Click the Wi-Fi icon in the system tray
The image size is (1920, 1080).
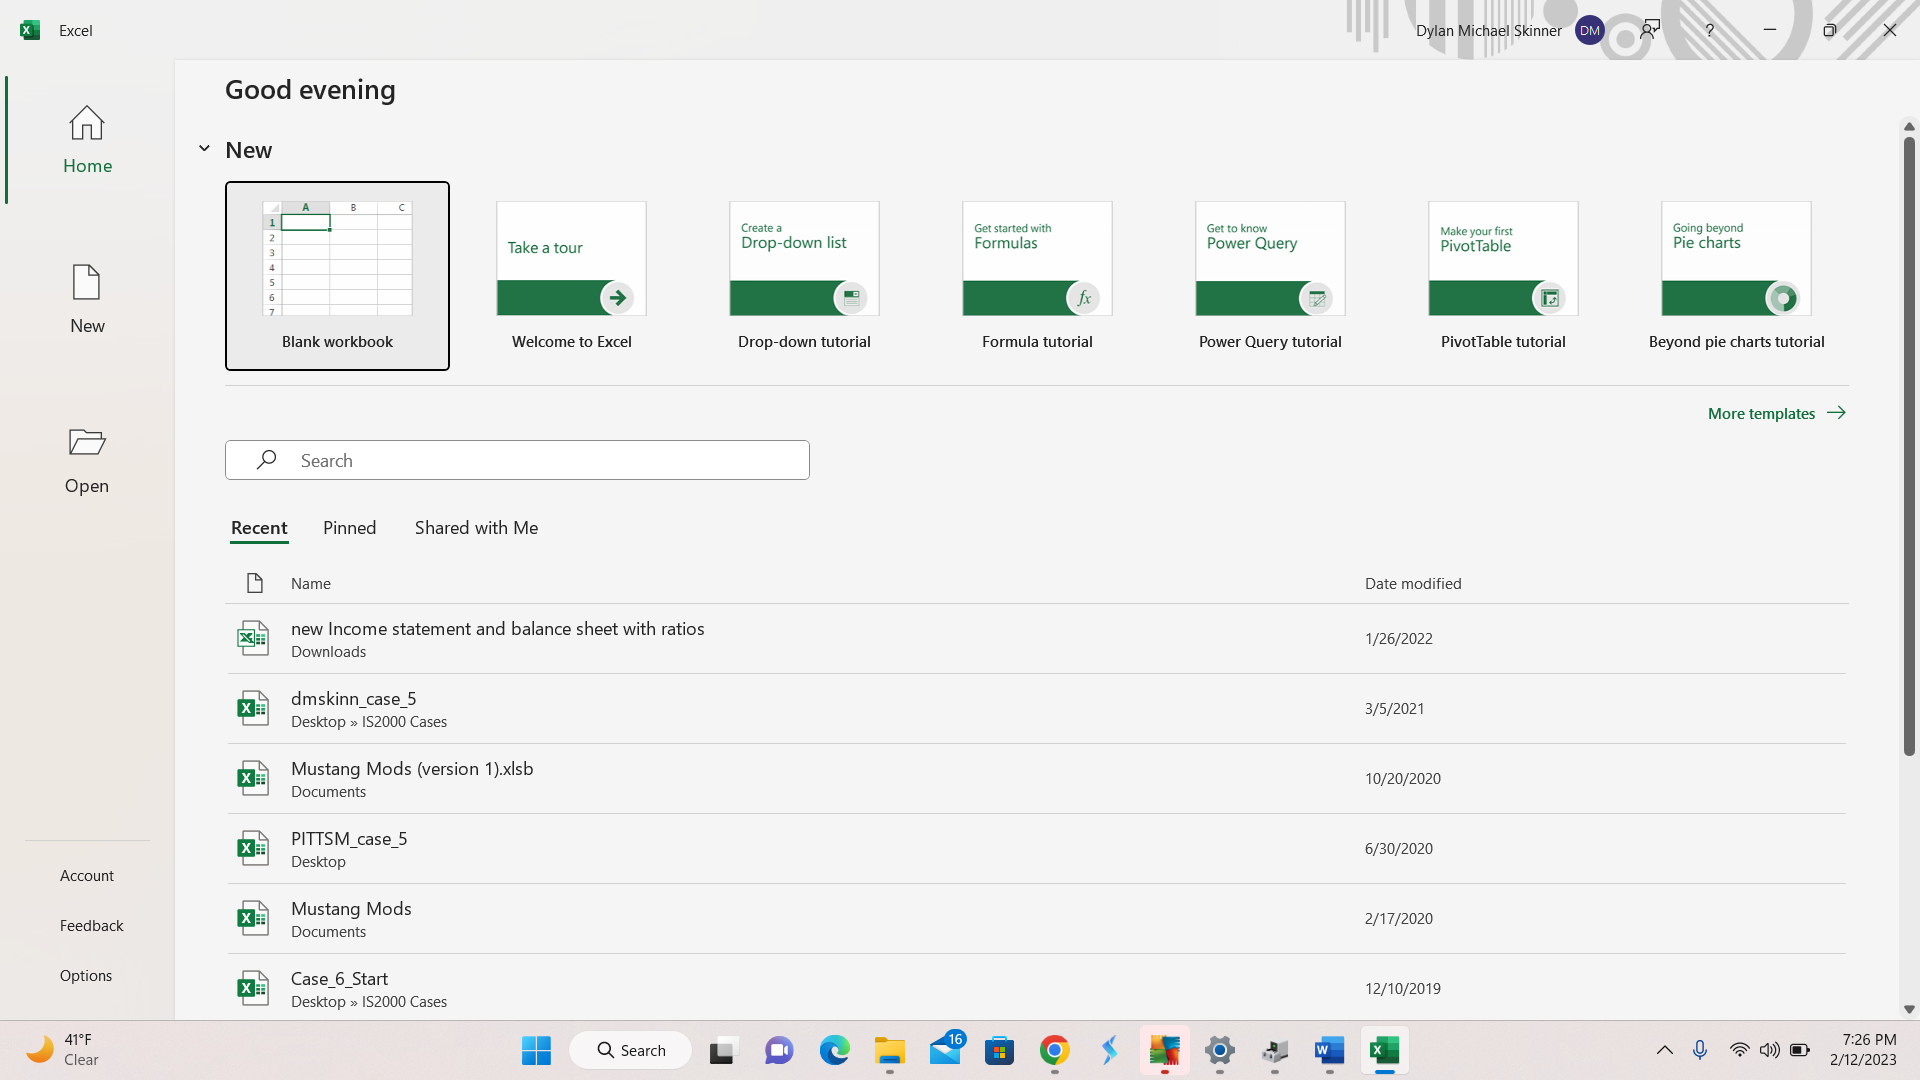pyautogui.click(x=1739, y=1050)
